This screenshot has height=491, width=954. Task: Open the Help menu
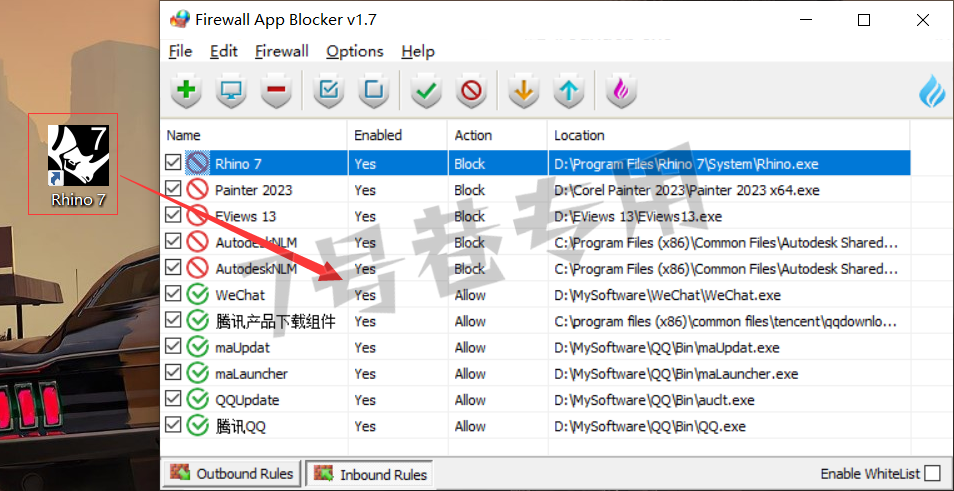(418, 51)
